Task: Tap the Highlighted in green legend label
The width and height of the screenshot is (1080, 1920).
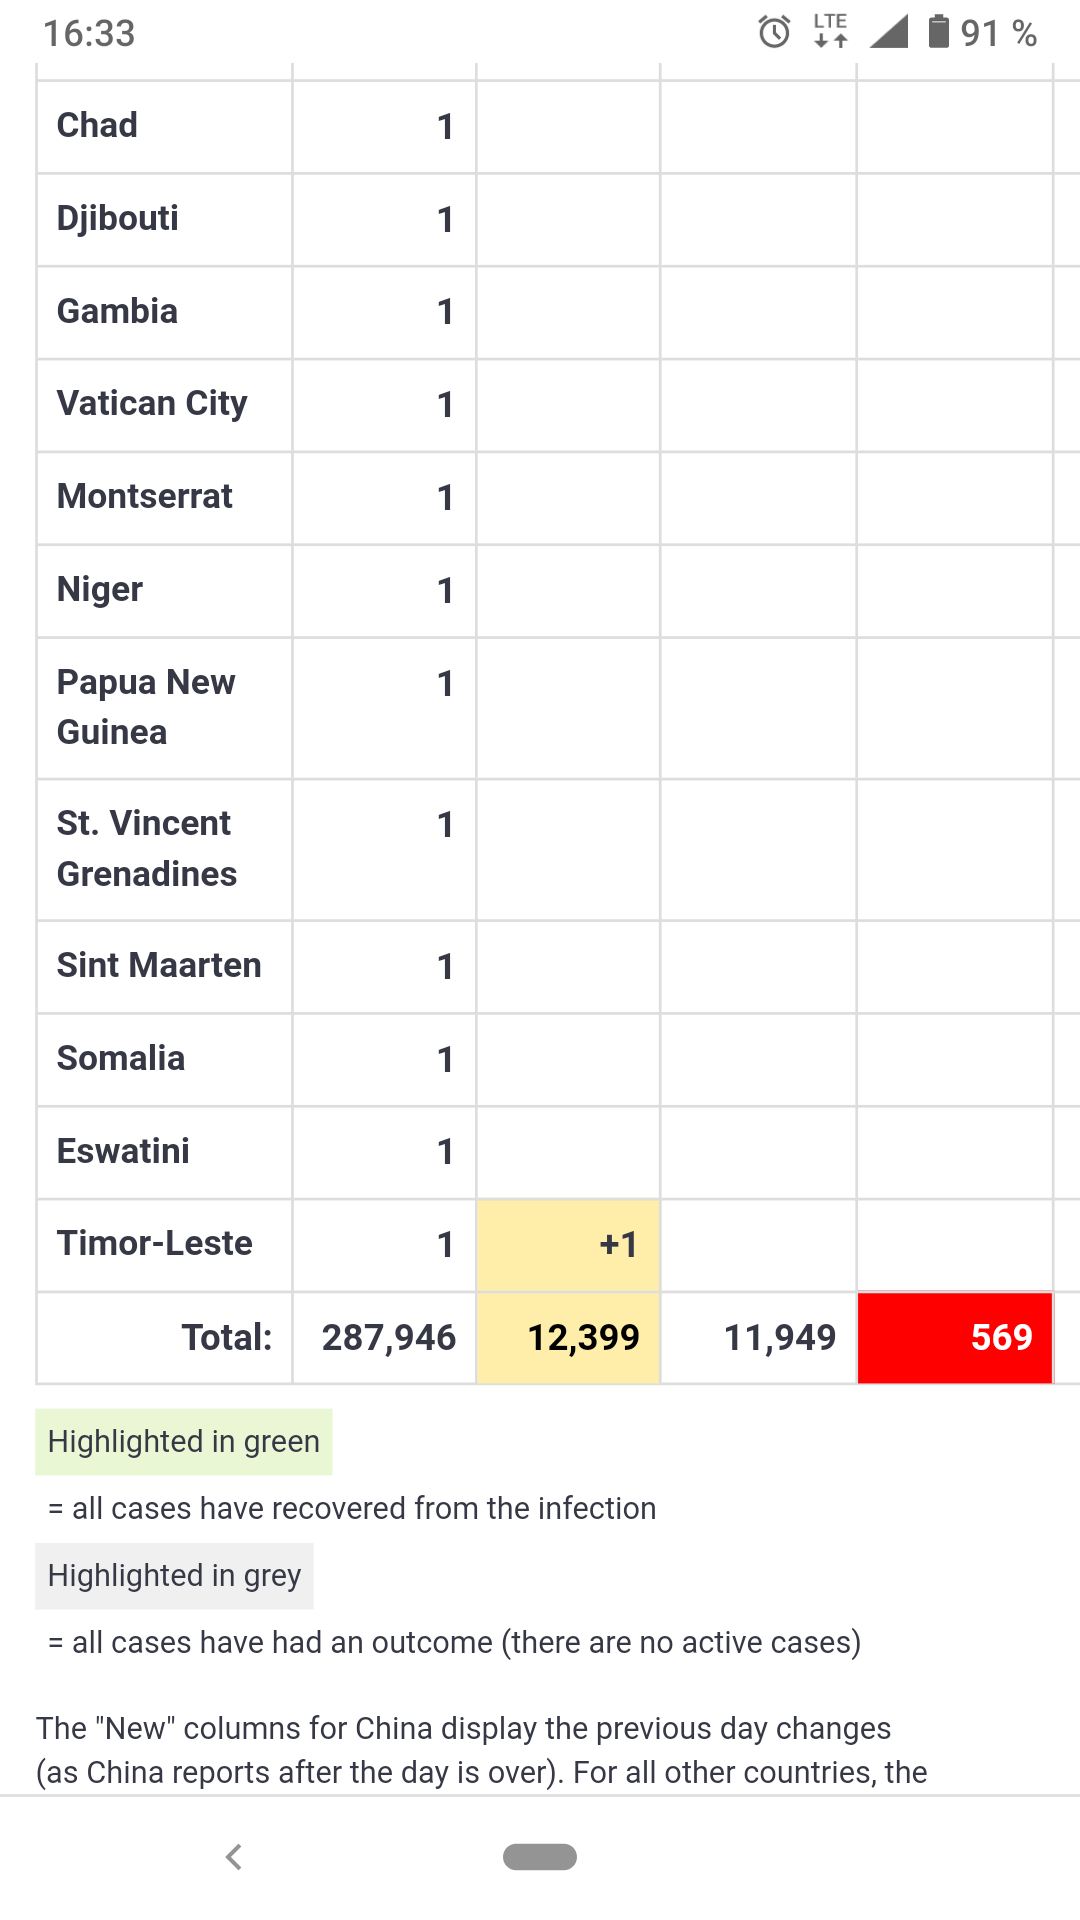Action: (x=184, y=1442)
